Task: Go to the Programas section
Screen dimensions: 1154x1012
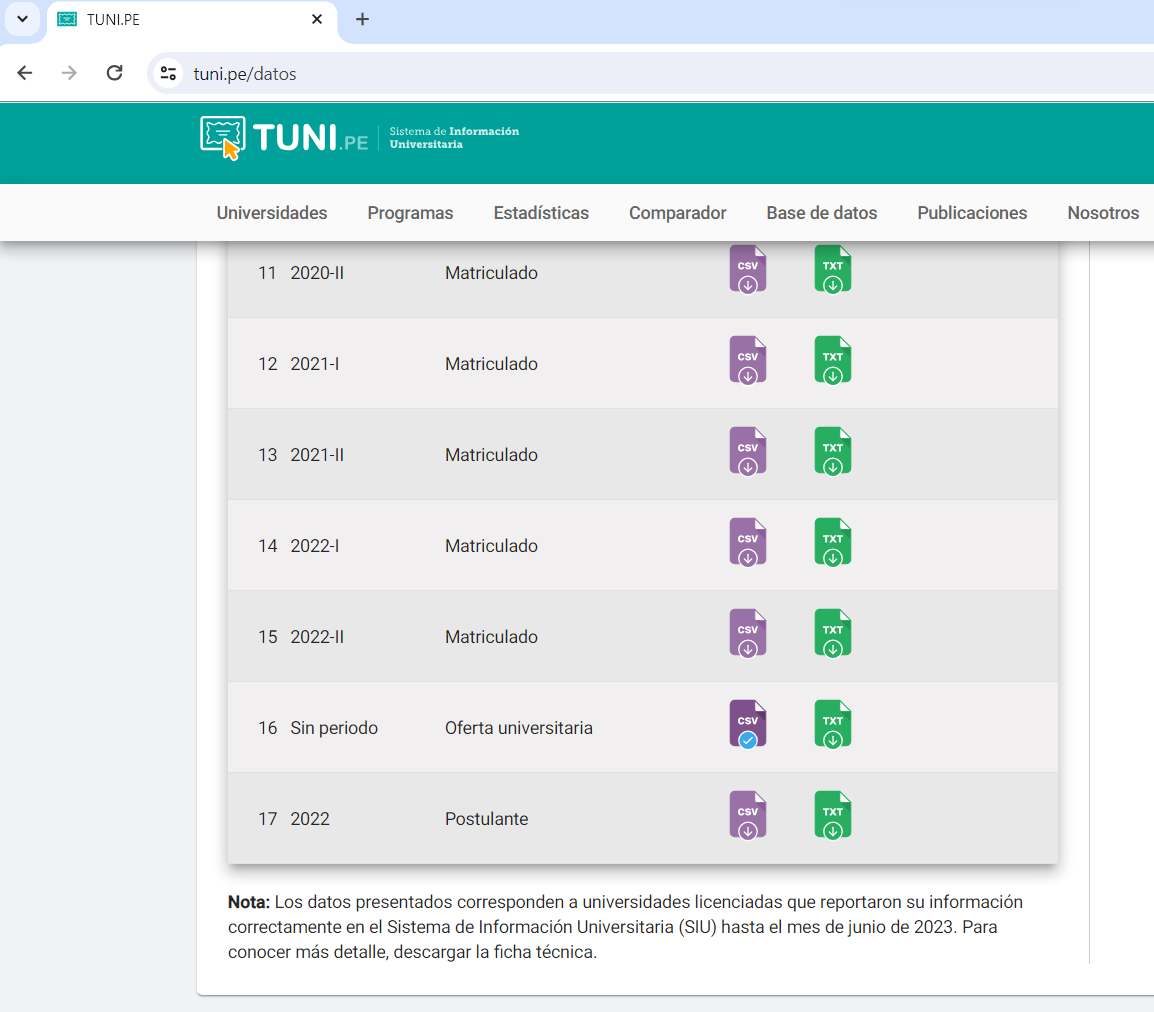Action: point(410,213)
